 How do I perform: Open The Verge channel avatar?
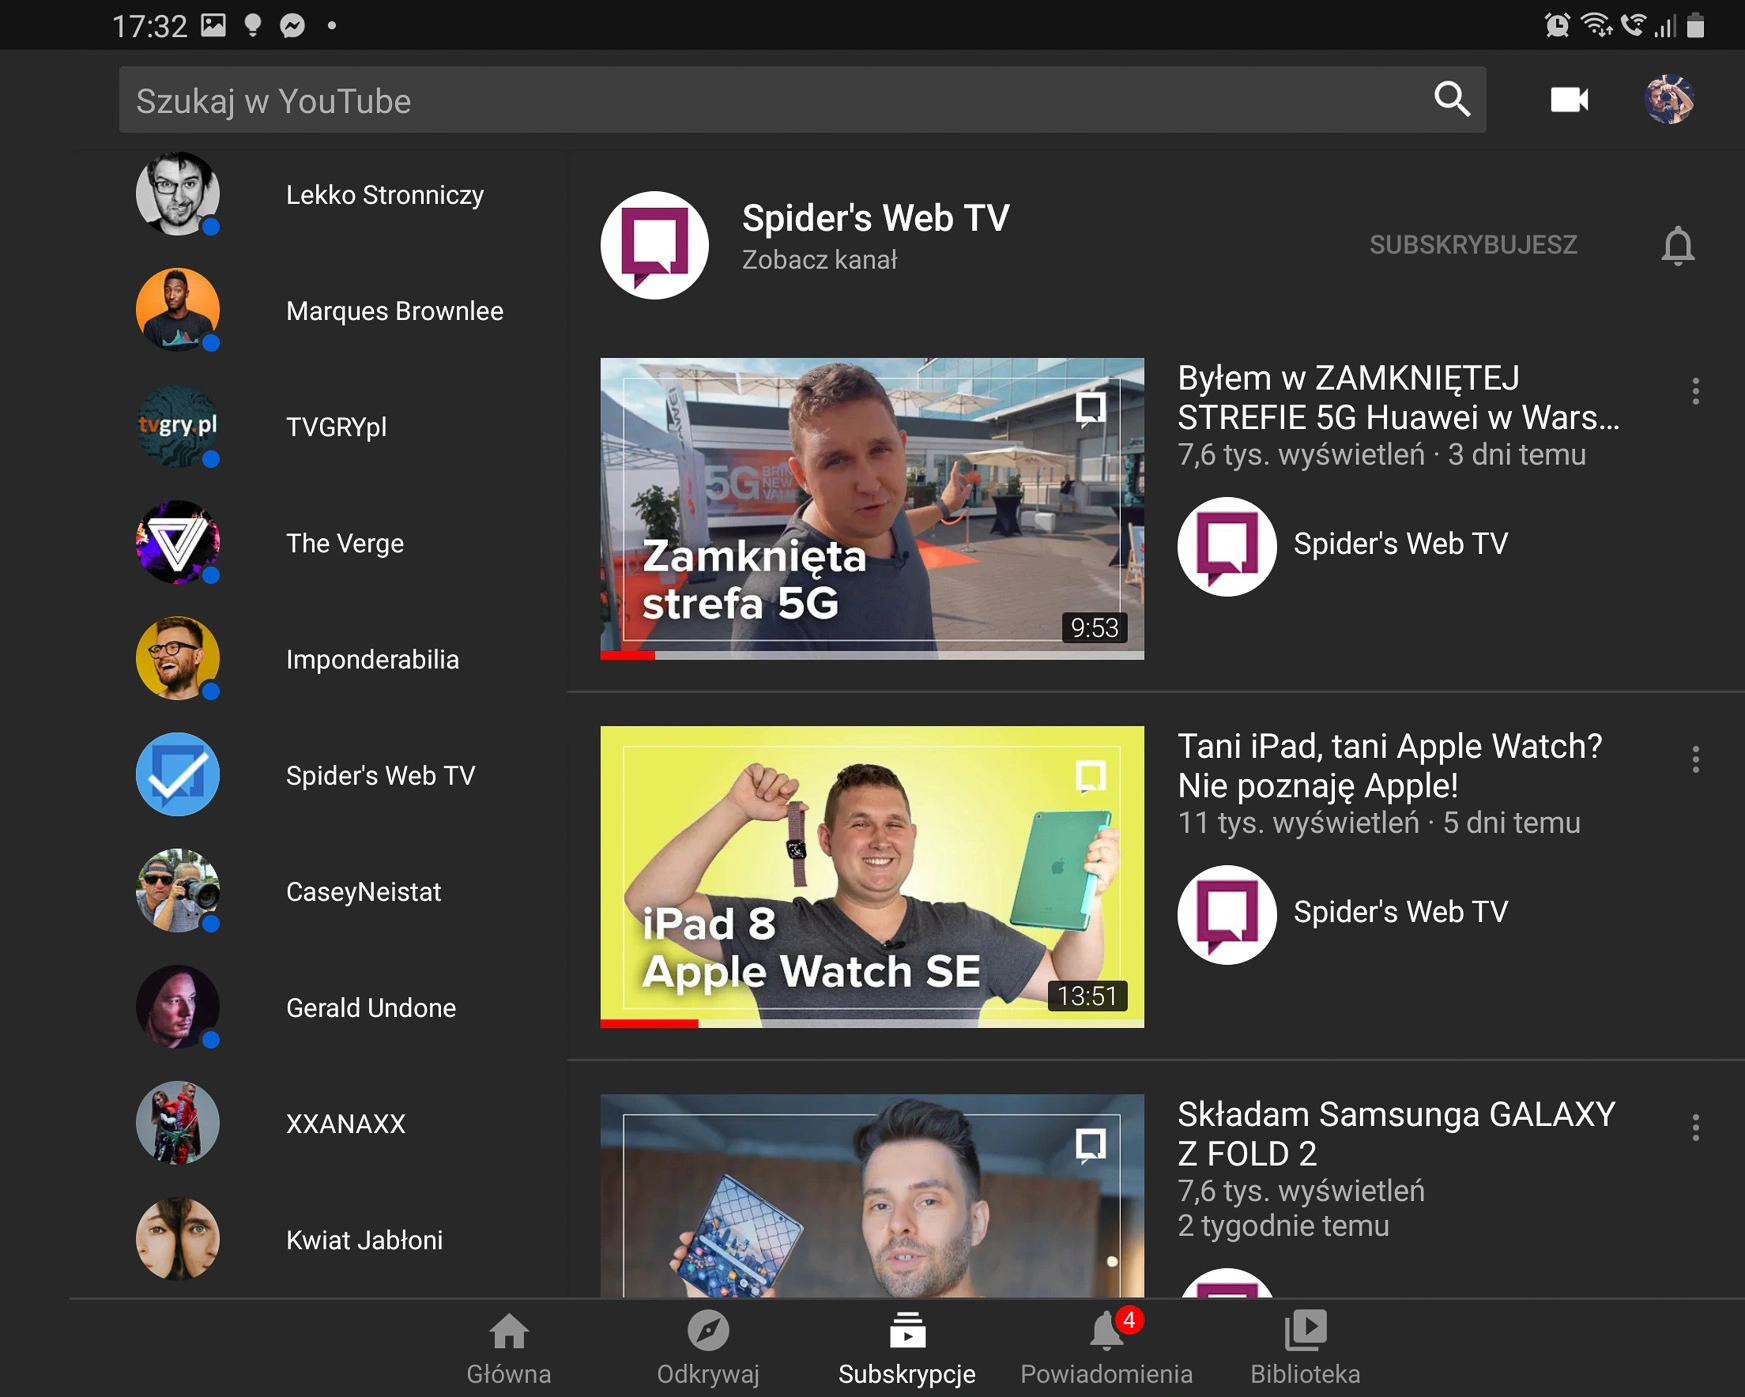pyautogui.click(x=178, y=543)
